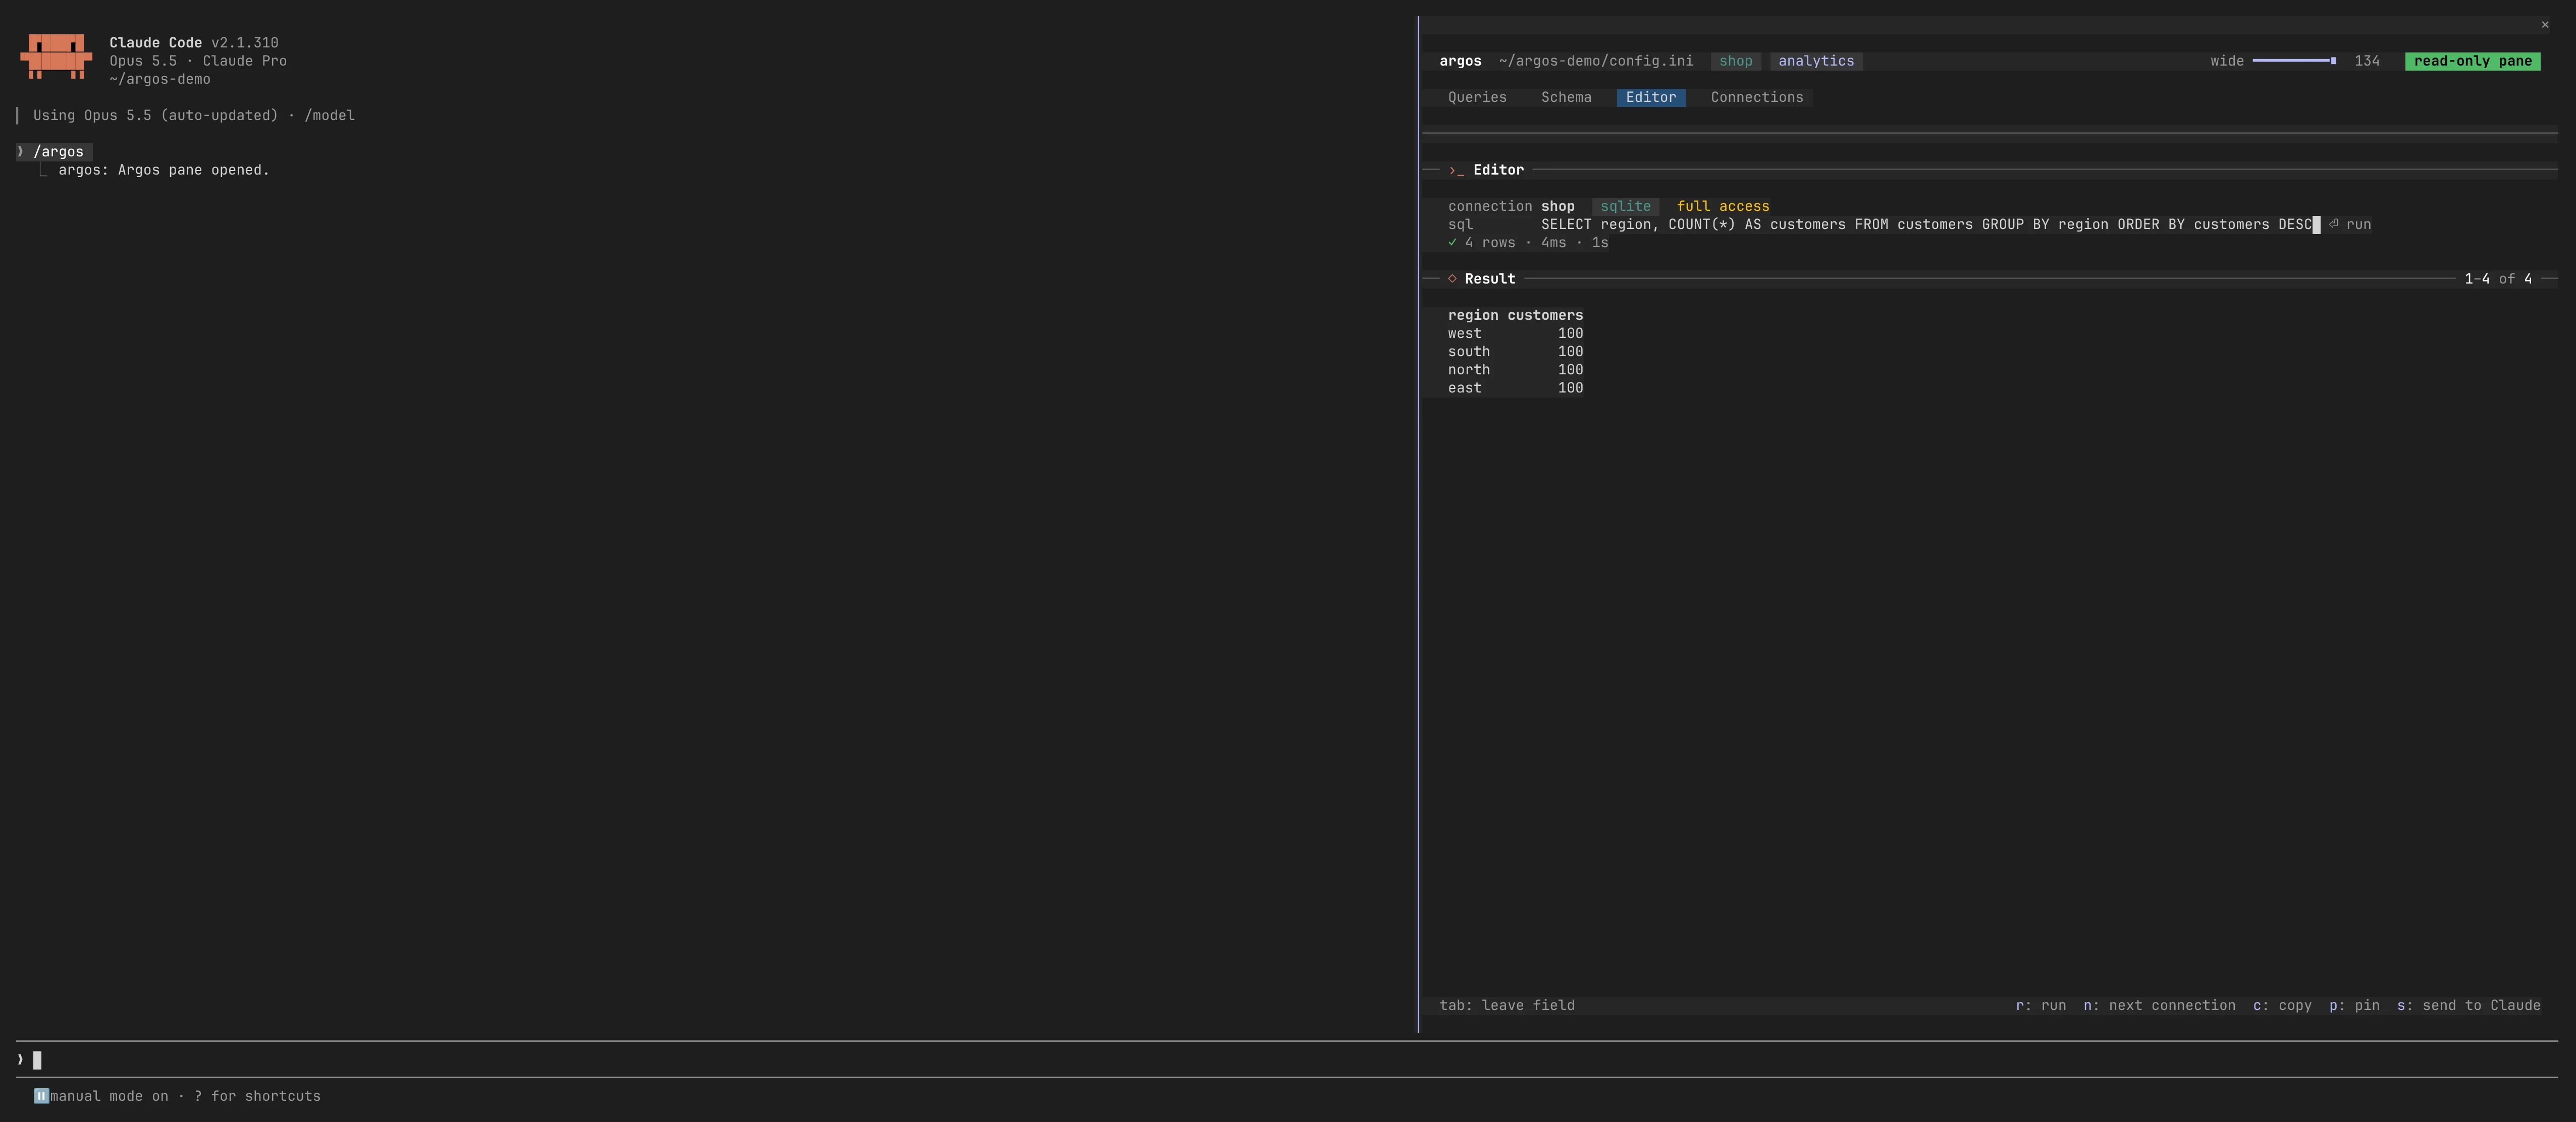Click the connection name shop in editor
The height and width of the screenshot is (1122, 2576).
pos(1557,207)
